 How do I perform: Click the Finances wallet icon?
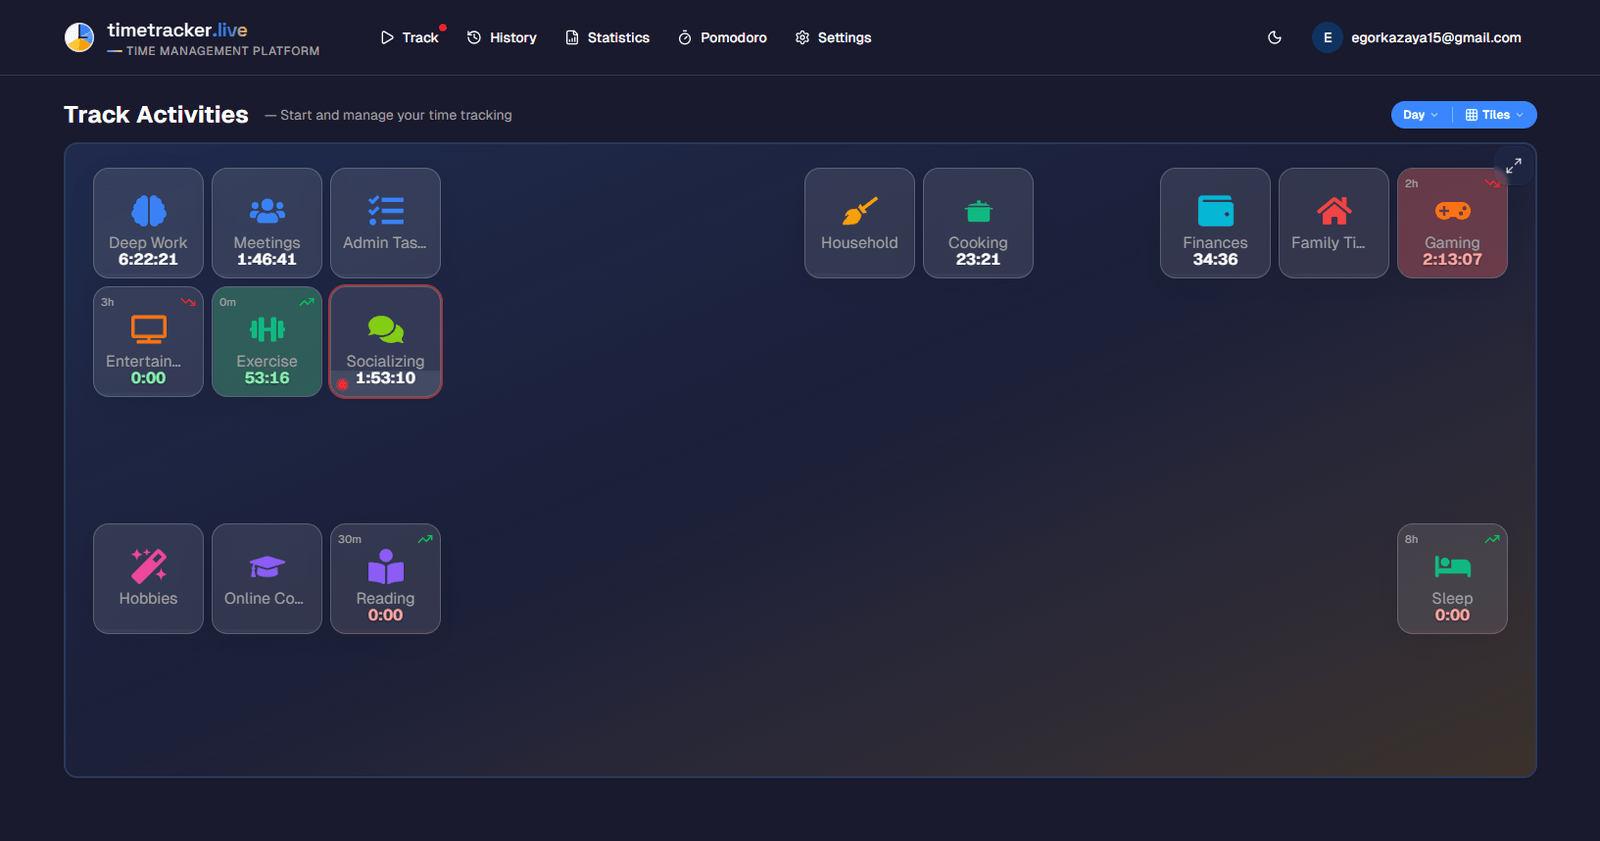[x=1215, y=211]
